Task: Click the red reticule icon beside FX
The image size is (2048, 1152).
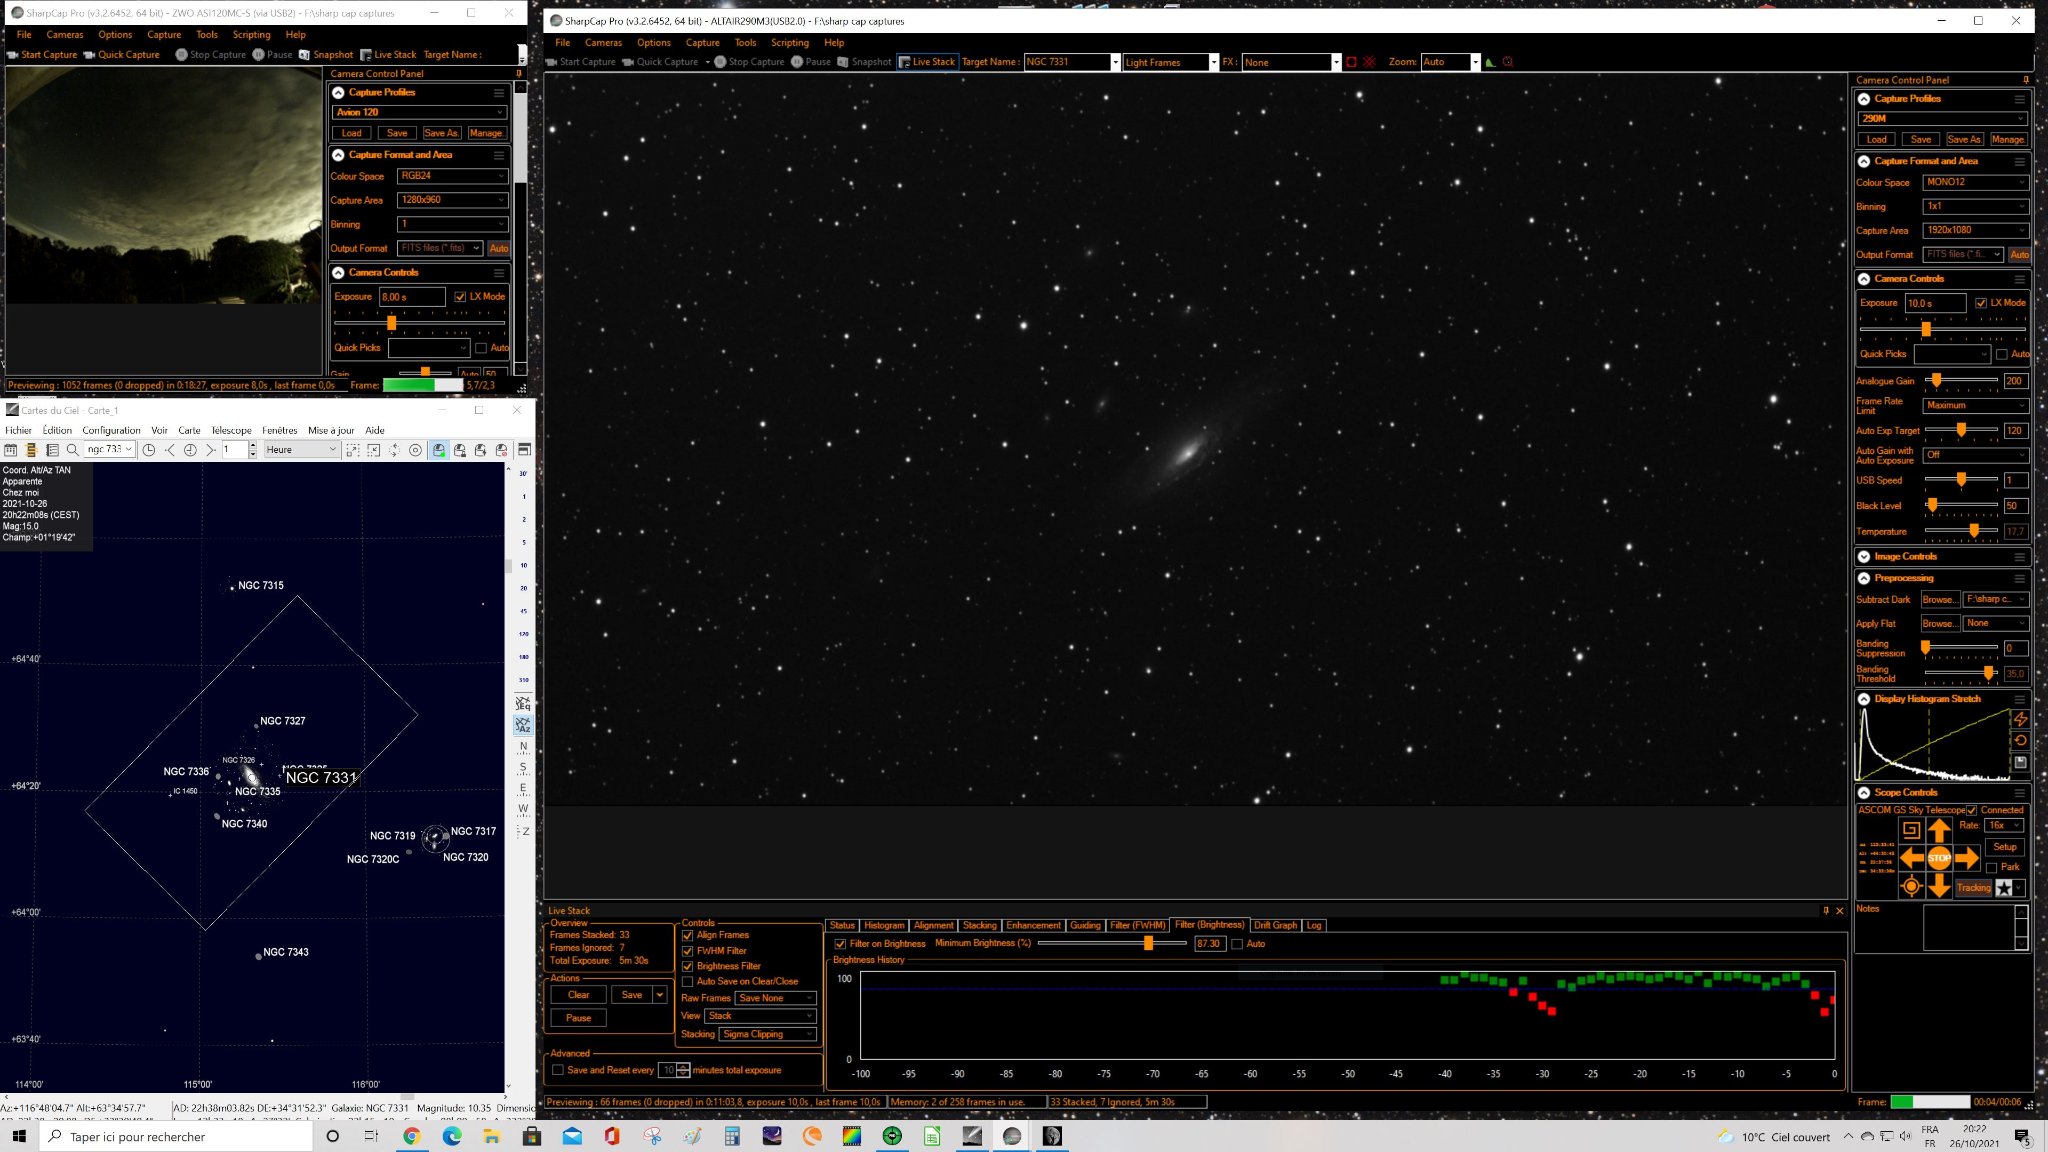Action: pyautogui.click(x=1369, y=62)
